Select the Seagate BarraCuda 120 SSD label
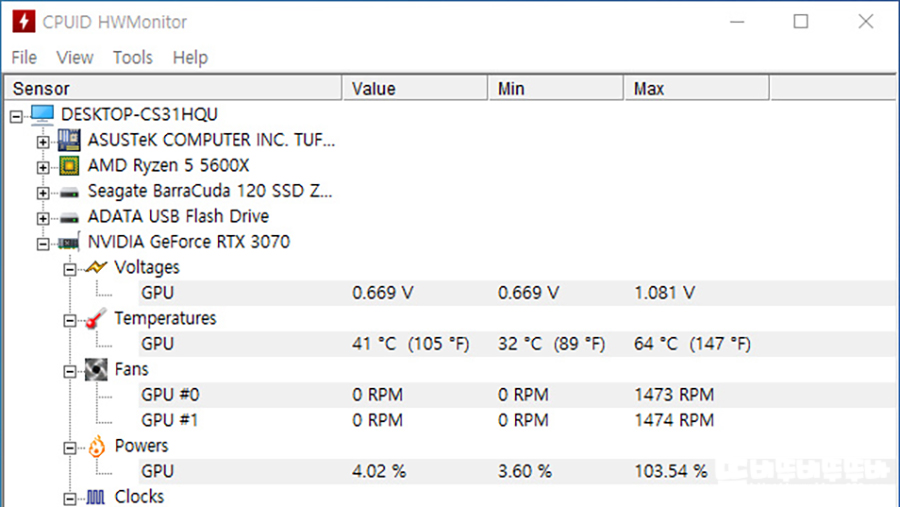 (210, 191)
